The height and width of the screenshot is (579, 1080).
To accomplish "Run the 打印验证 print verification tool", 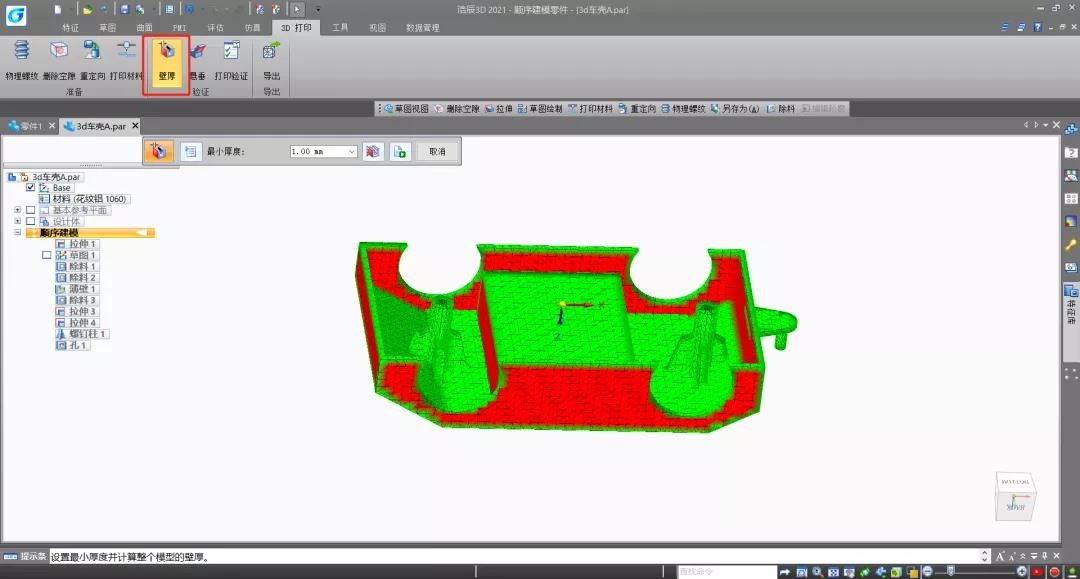I will pos(231,61).
